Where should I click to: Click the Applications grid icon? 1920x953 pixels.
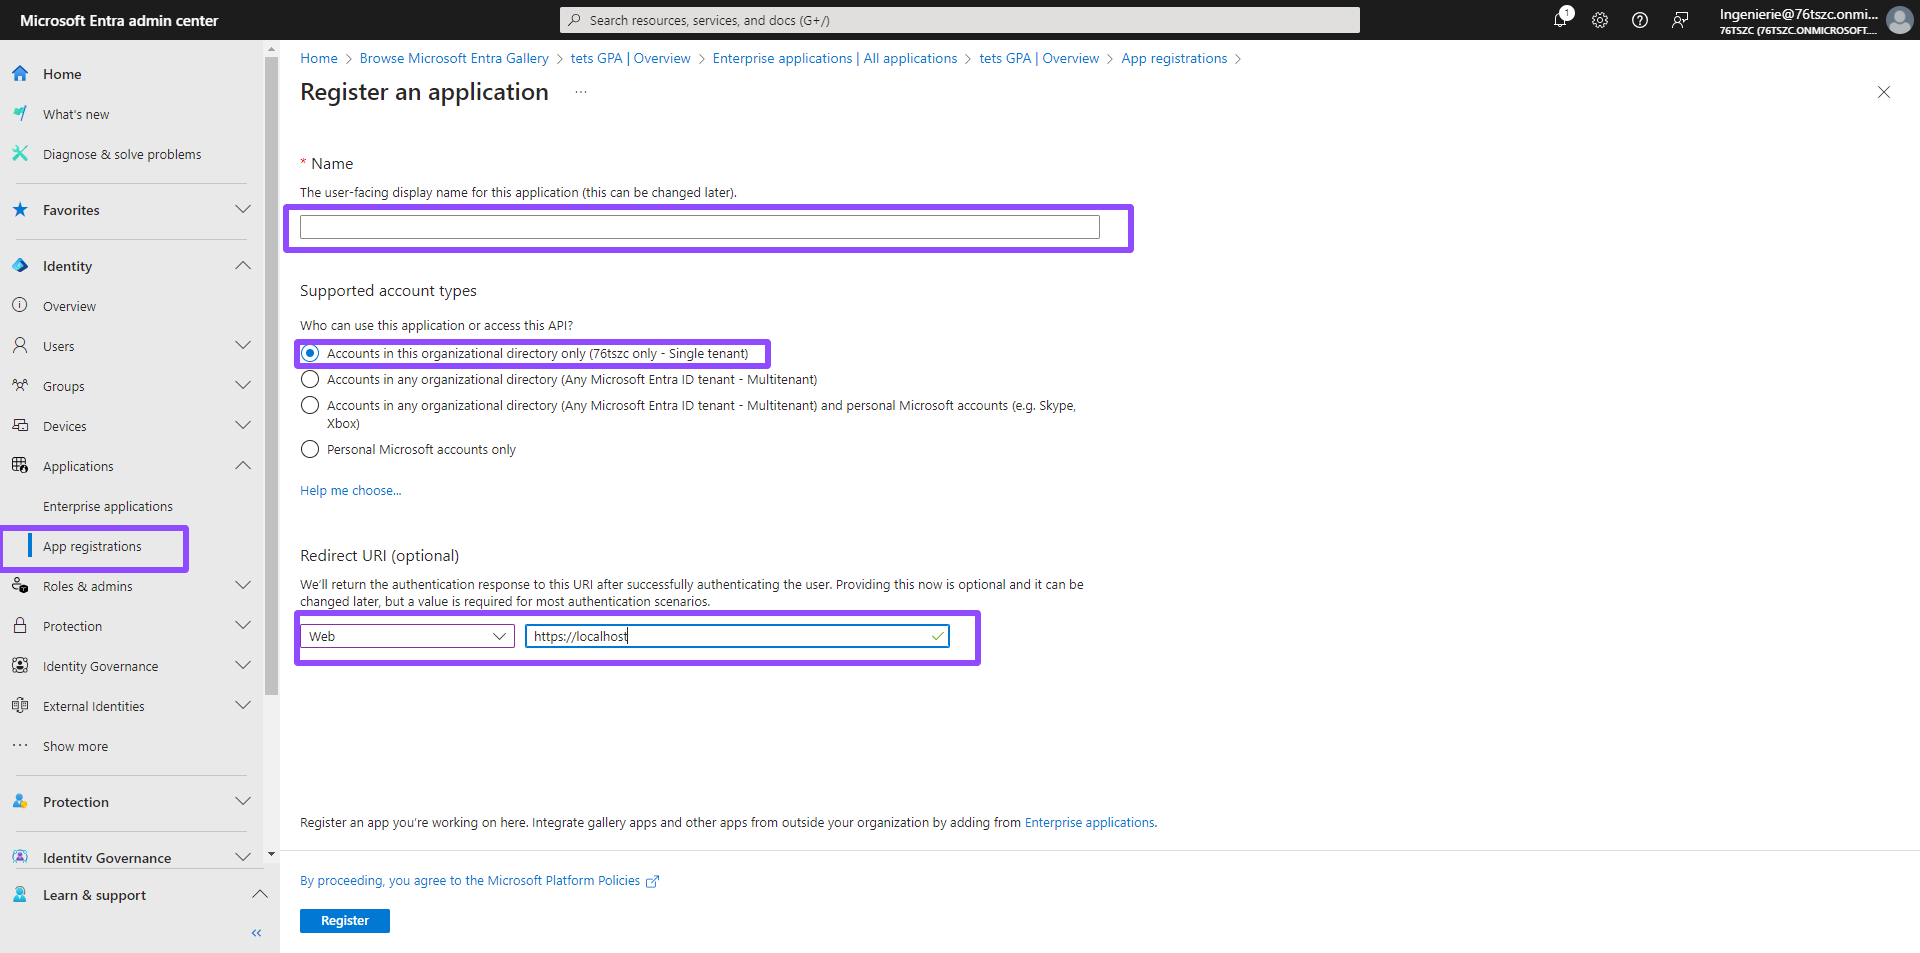pos(20,465)
